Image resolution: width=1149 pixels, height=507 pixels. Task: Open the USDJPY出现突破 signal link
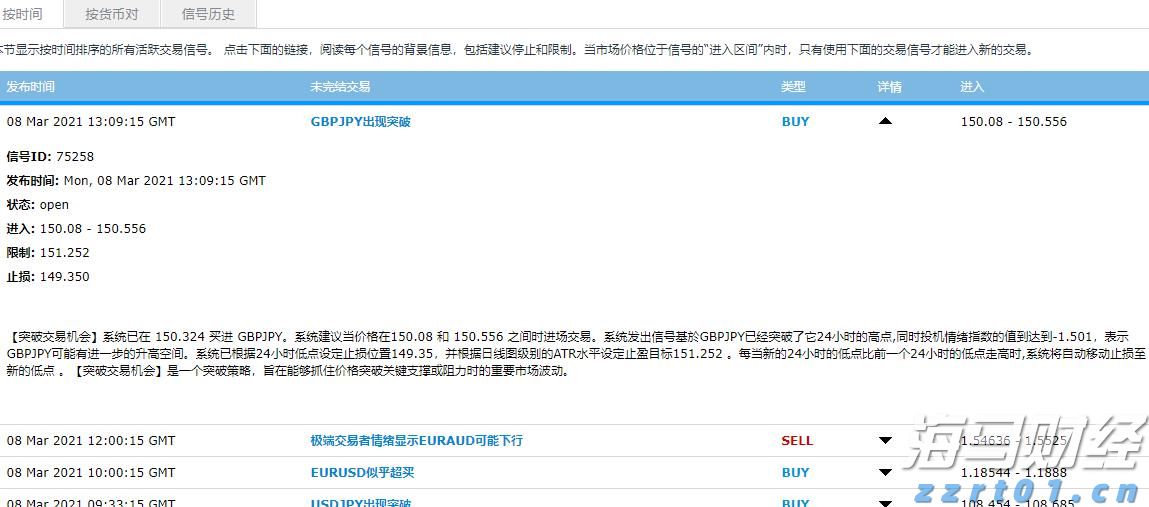(x=360, y=501)
